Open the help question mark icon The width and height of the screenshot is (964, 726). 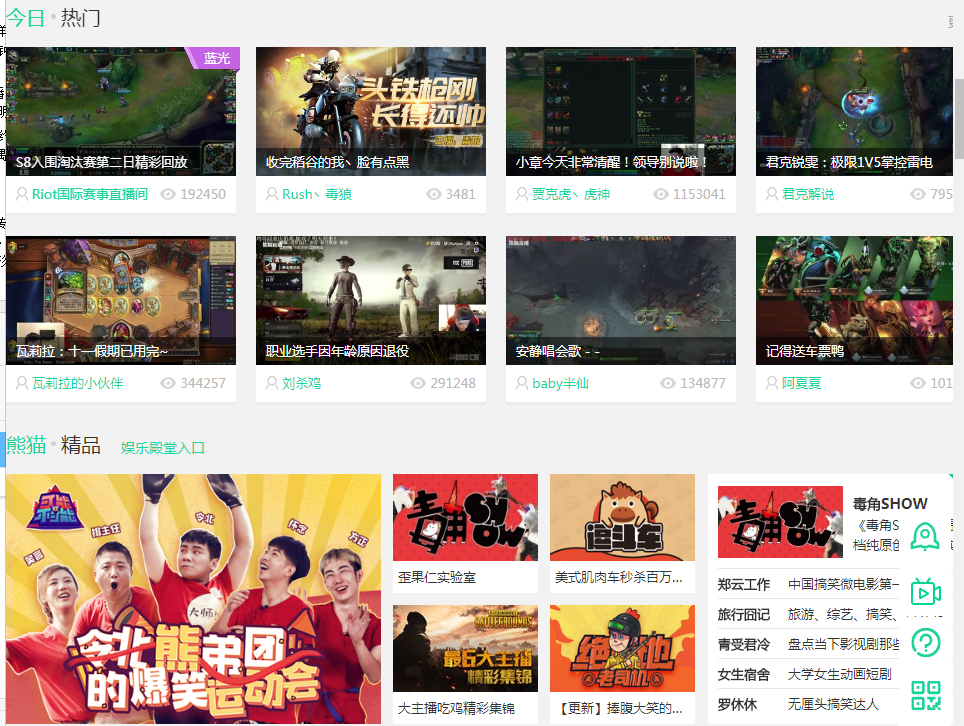[926, 642]
